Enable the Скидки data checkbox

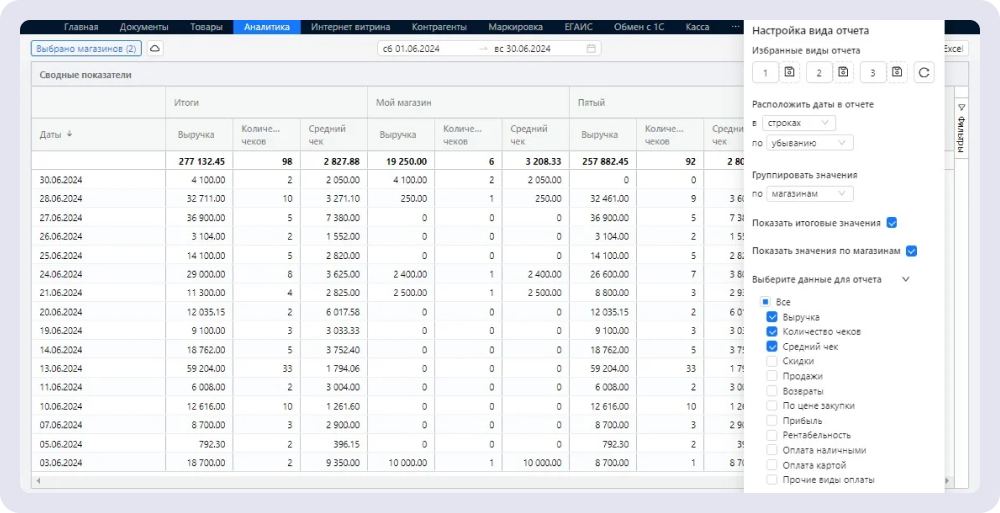[772, 361]
